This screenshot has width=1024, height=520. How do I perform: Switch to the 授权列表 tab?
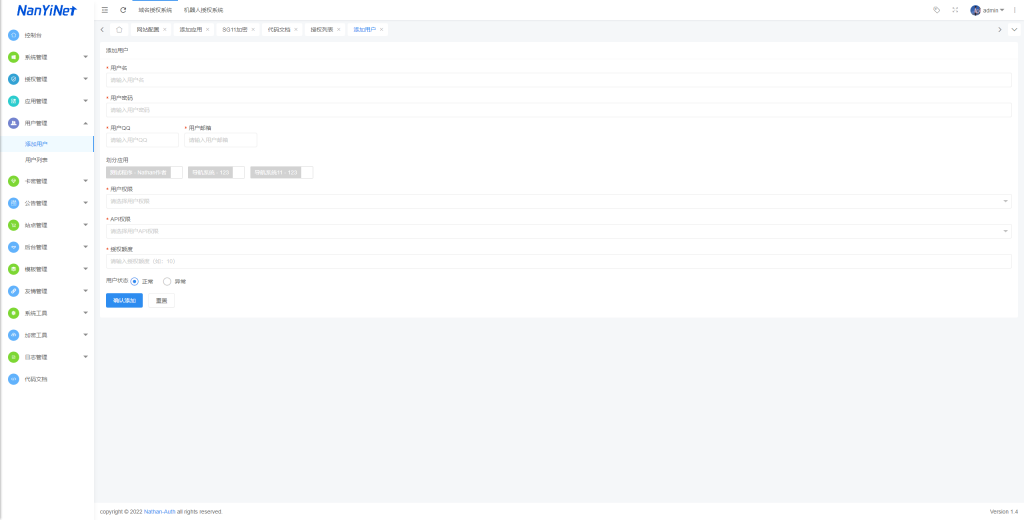click(321, 29)
